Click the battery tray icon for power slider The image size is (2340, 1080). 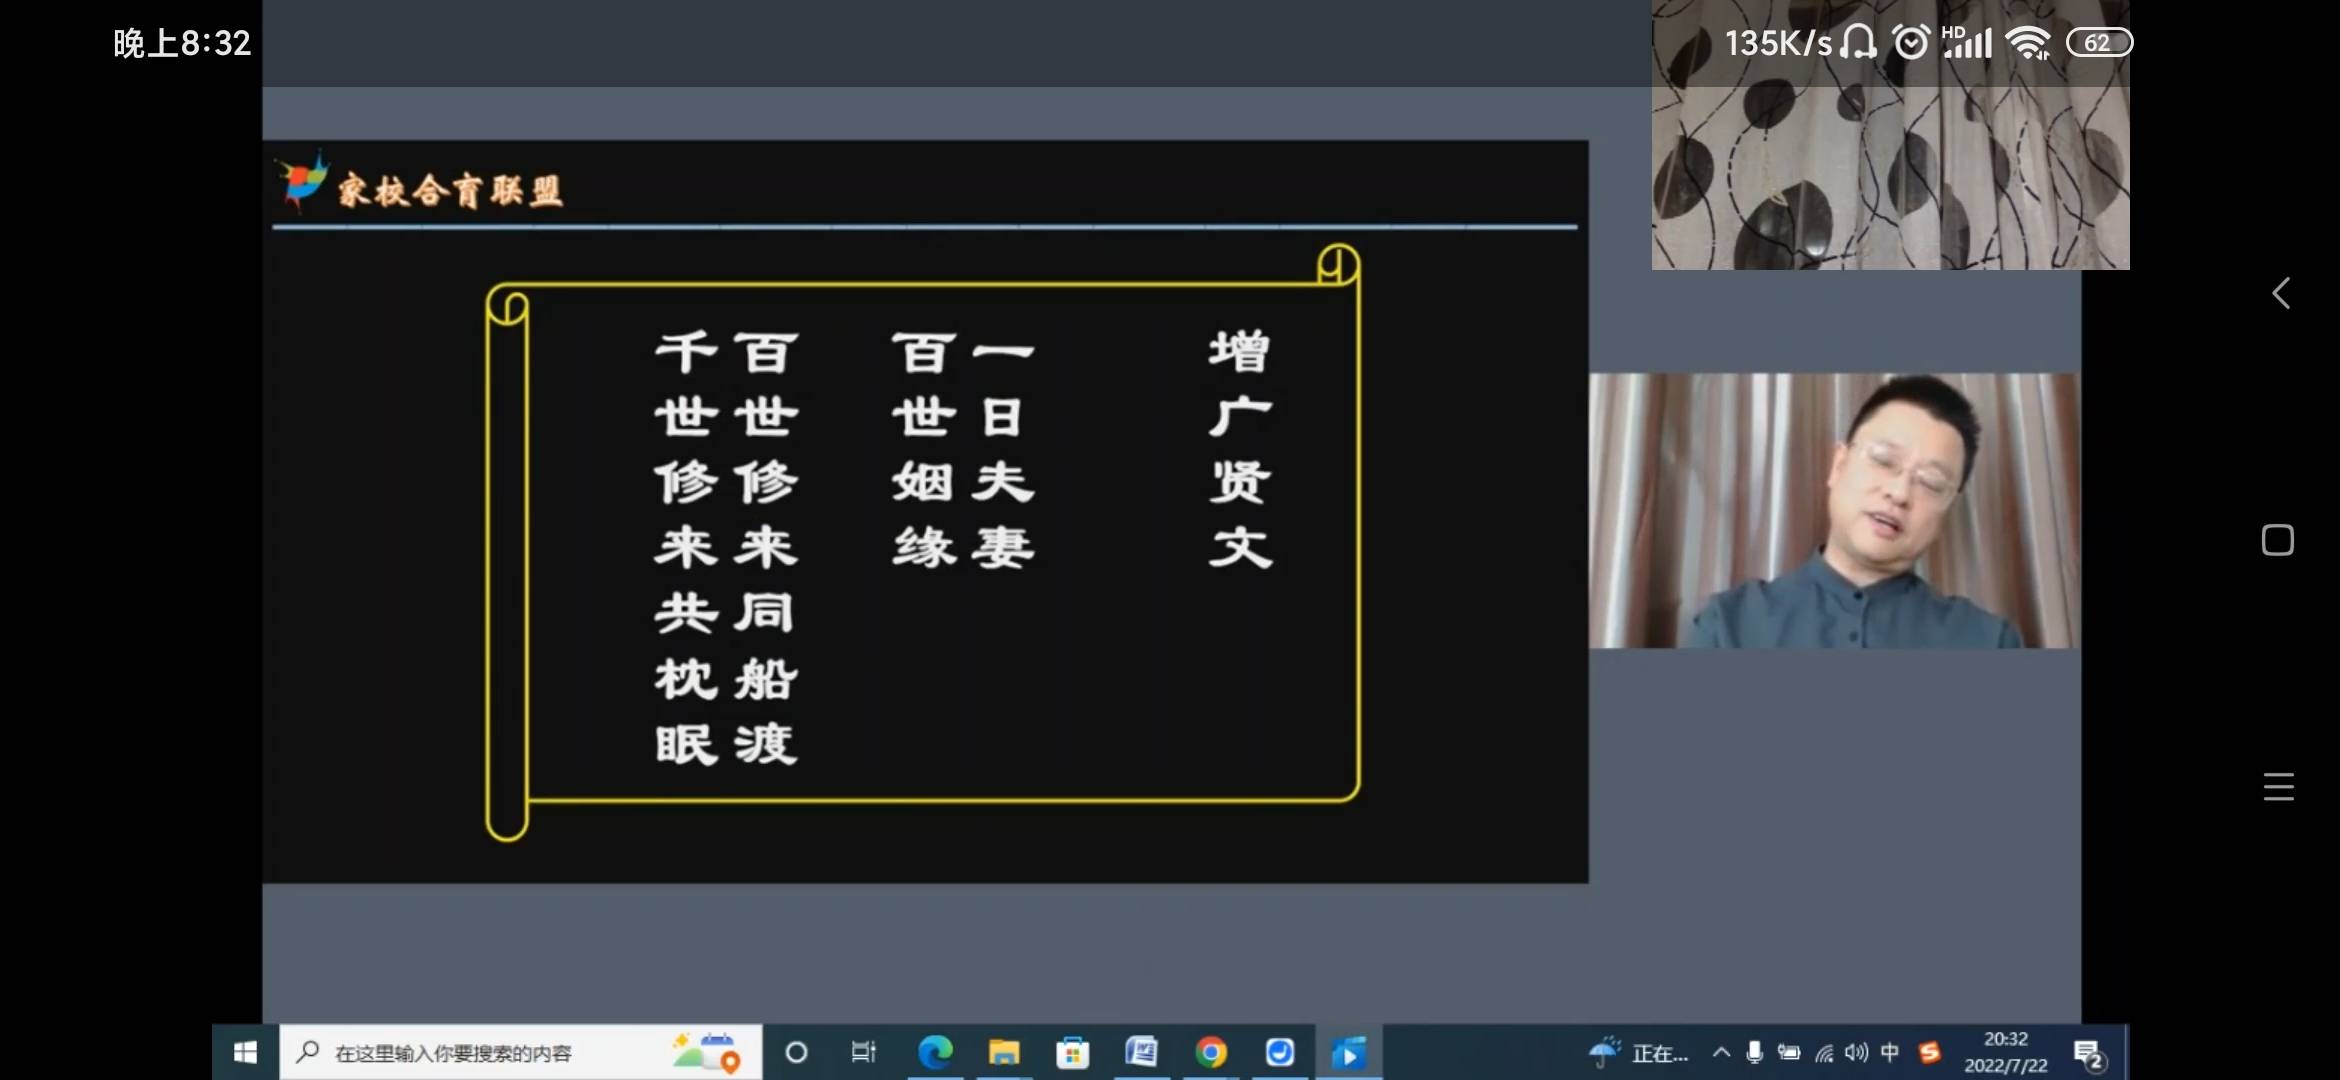click(1789, 1052)
